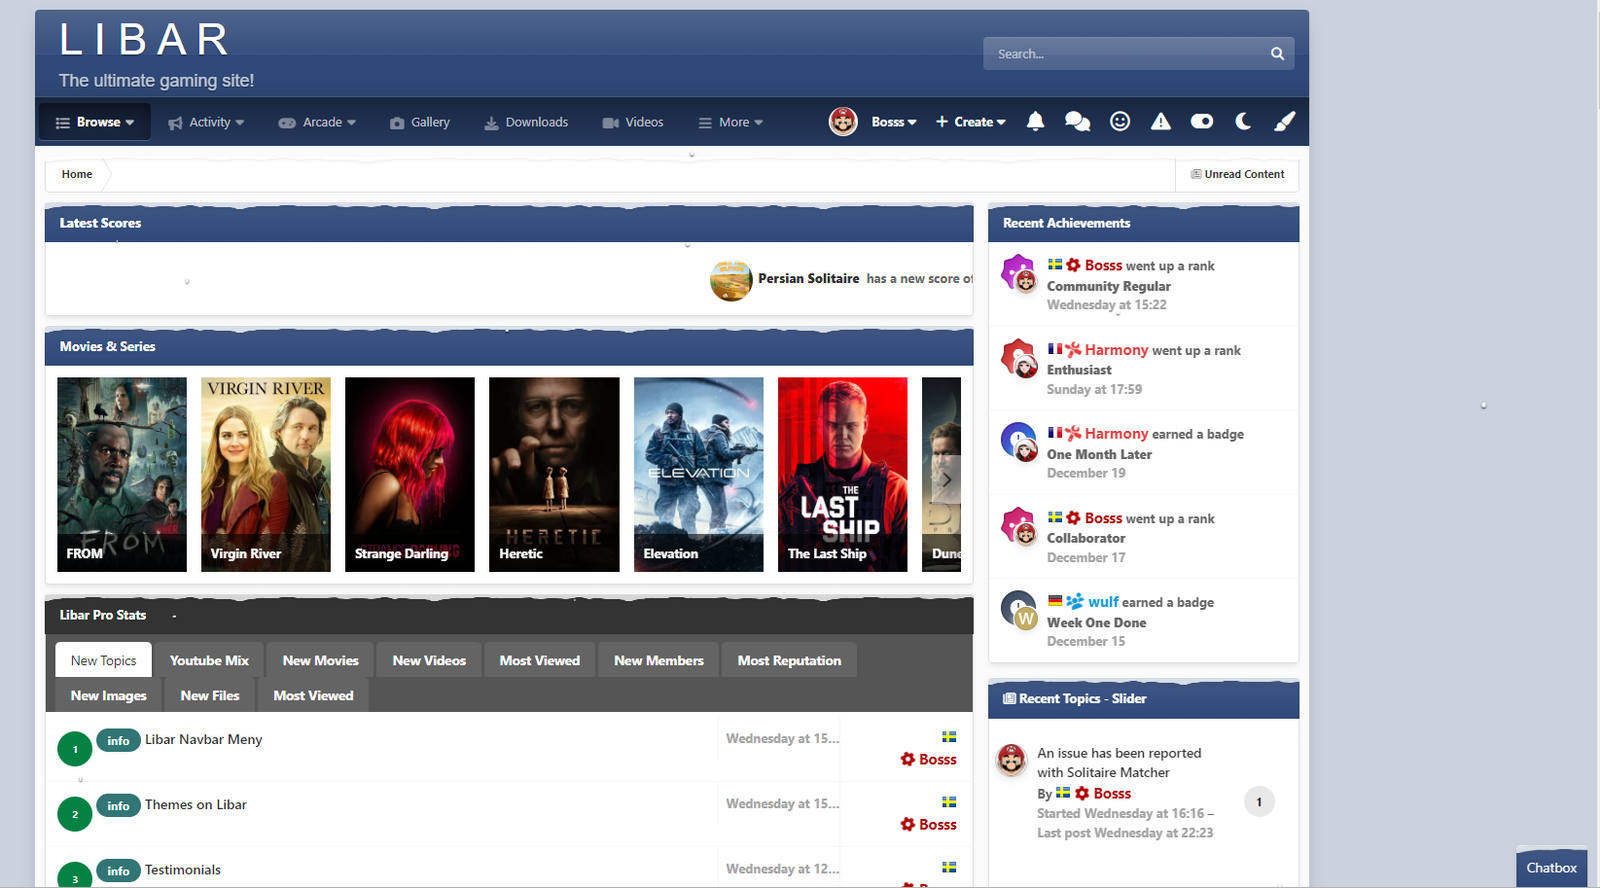Toggle the switch icon in navbar
This screenshot has width=1600, height=888.
tap(1202, 121)
